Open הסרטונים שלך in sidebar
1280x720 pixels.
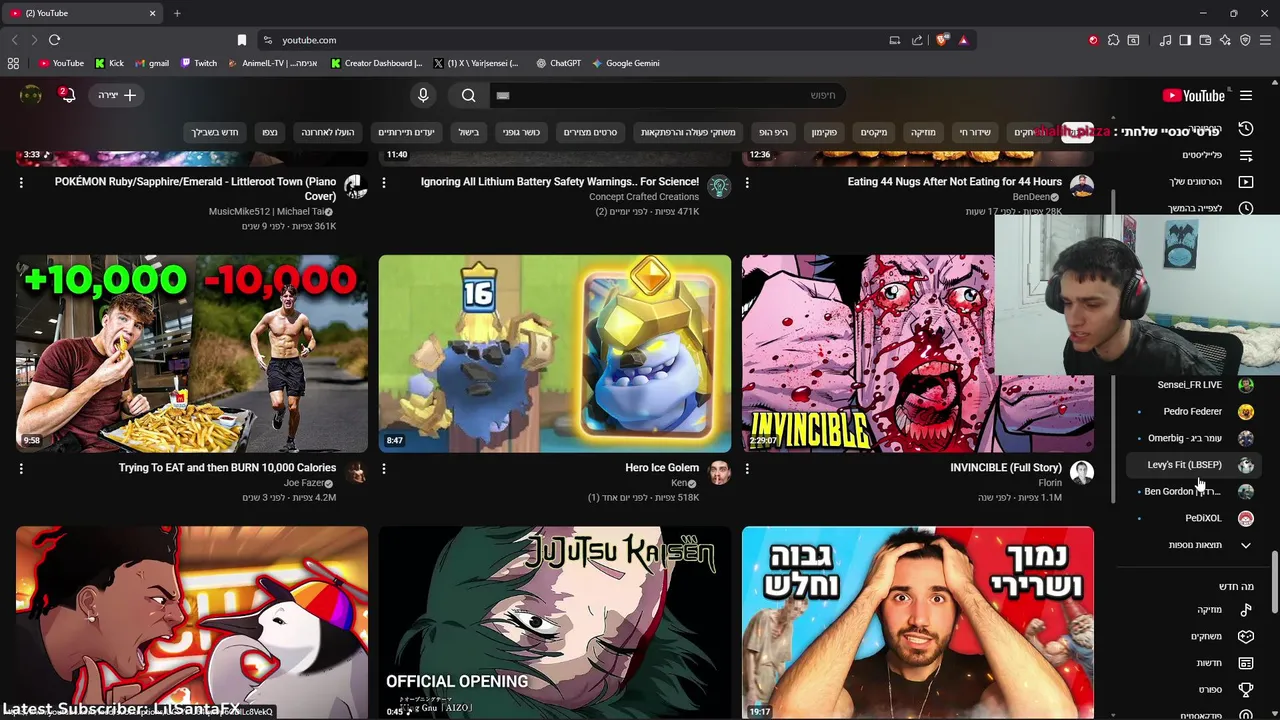click(1210, 182)
